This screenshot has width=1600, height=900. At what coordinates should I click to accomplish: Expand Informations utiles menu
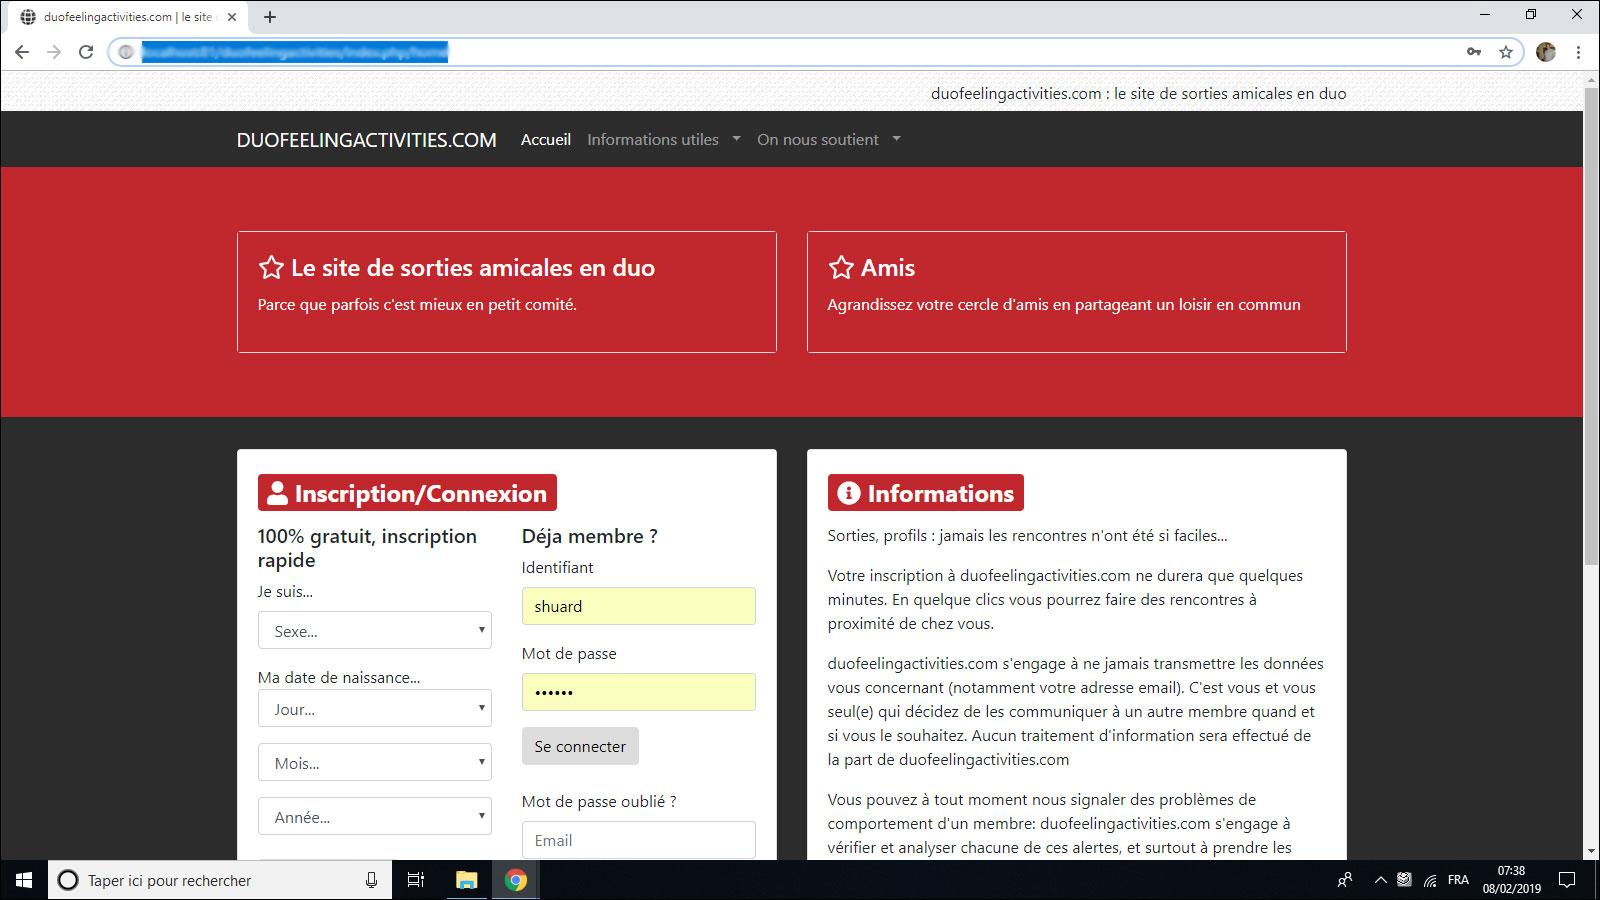click(x=663, y=140)
